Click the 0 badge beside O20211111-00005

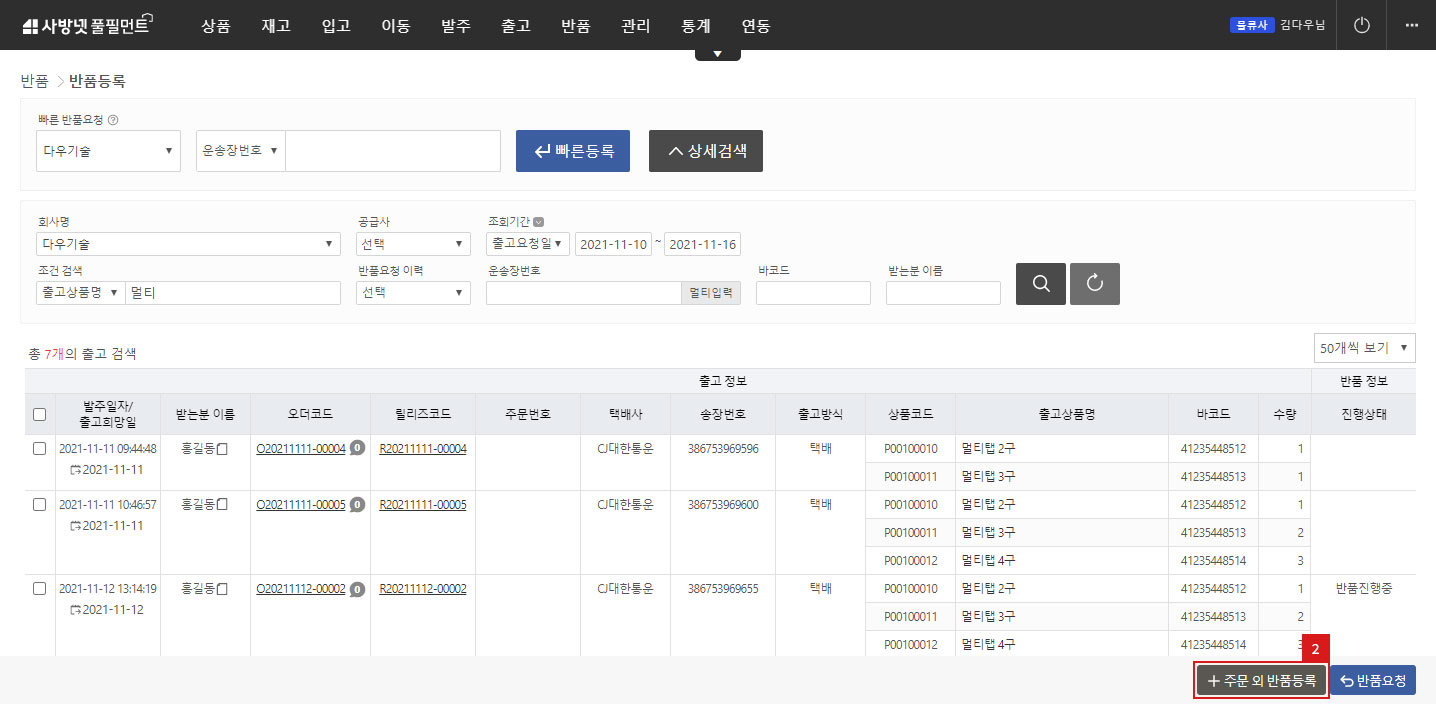[x=357, y=505]
